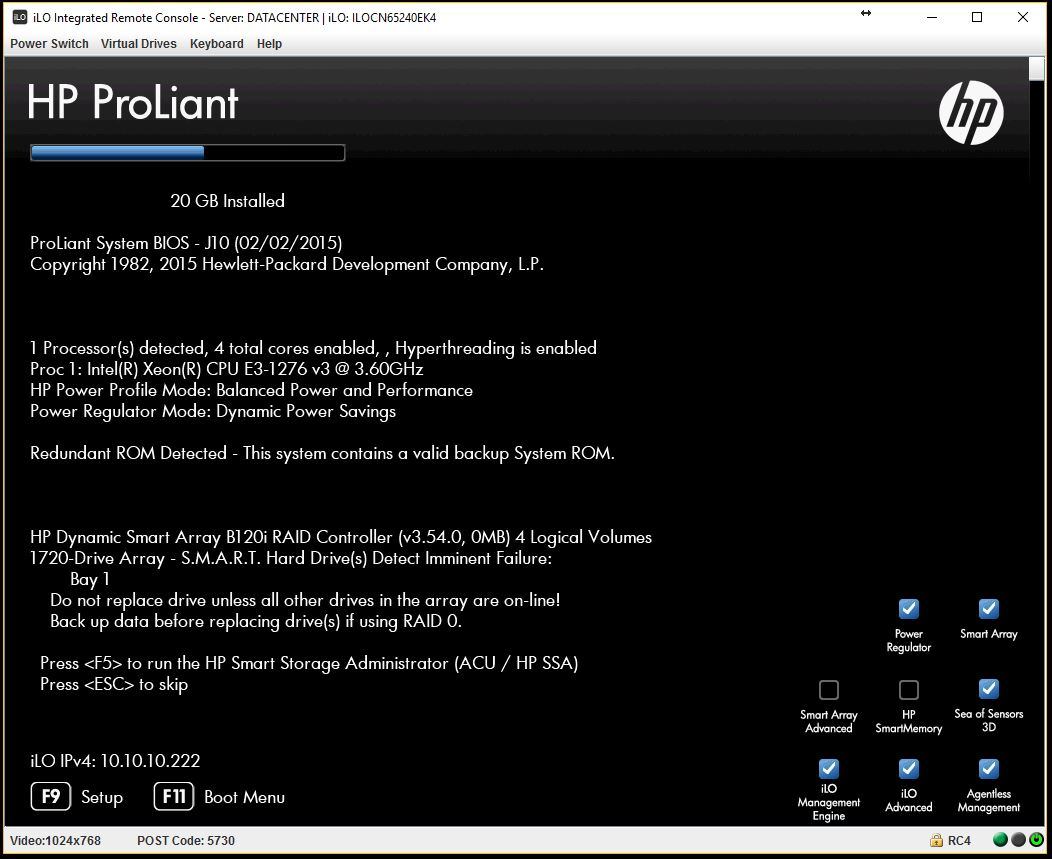
Task: Maximize the remote console window
Action: point(977,17)
